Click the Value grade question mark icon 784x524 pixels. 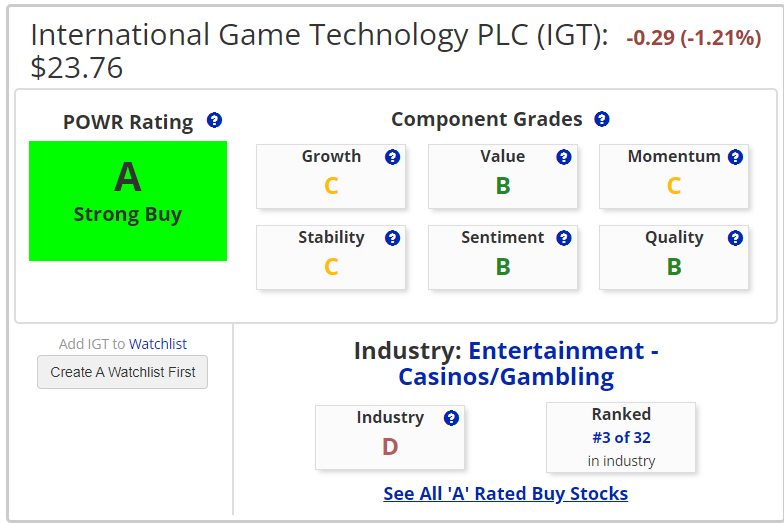click(564, 157)
